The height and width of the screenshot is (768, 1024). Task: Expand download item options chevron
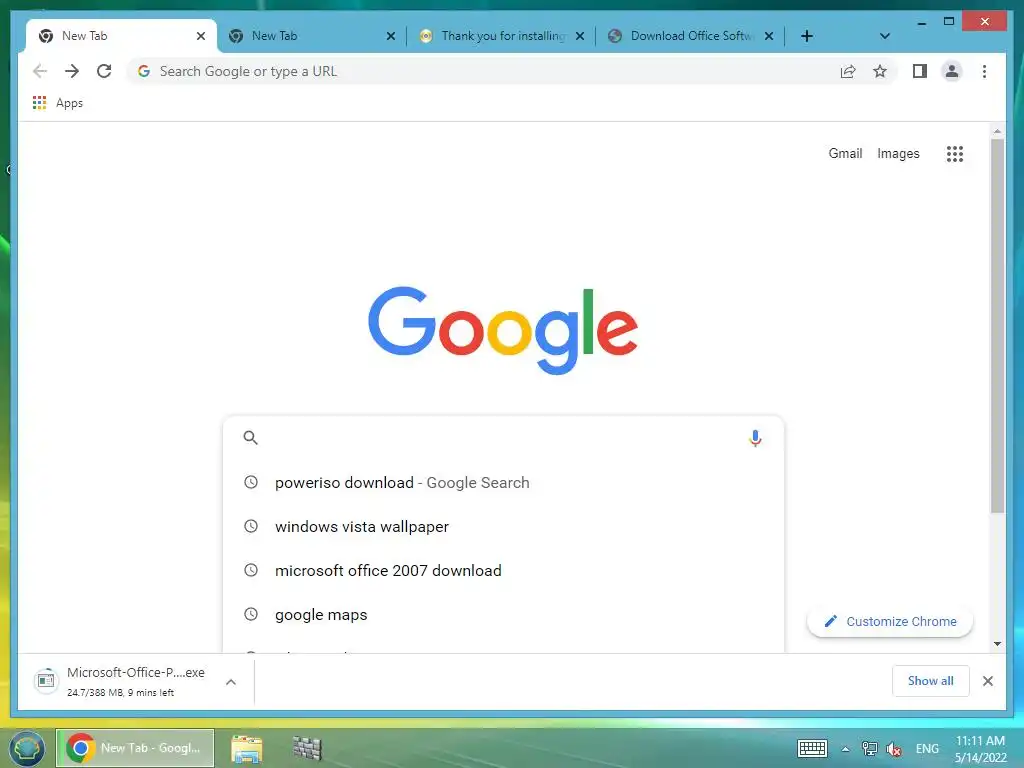[231, 682]
